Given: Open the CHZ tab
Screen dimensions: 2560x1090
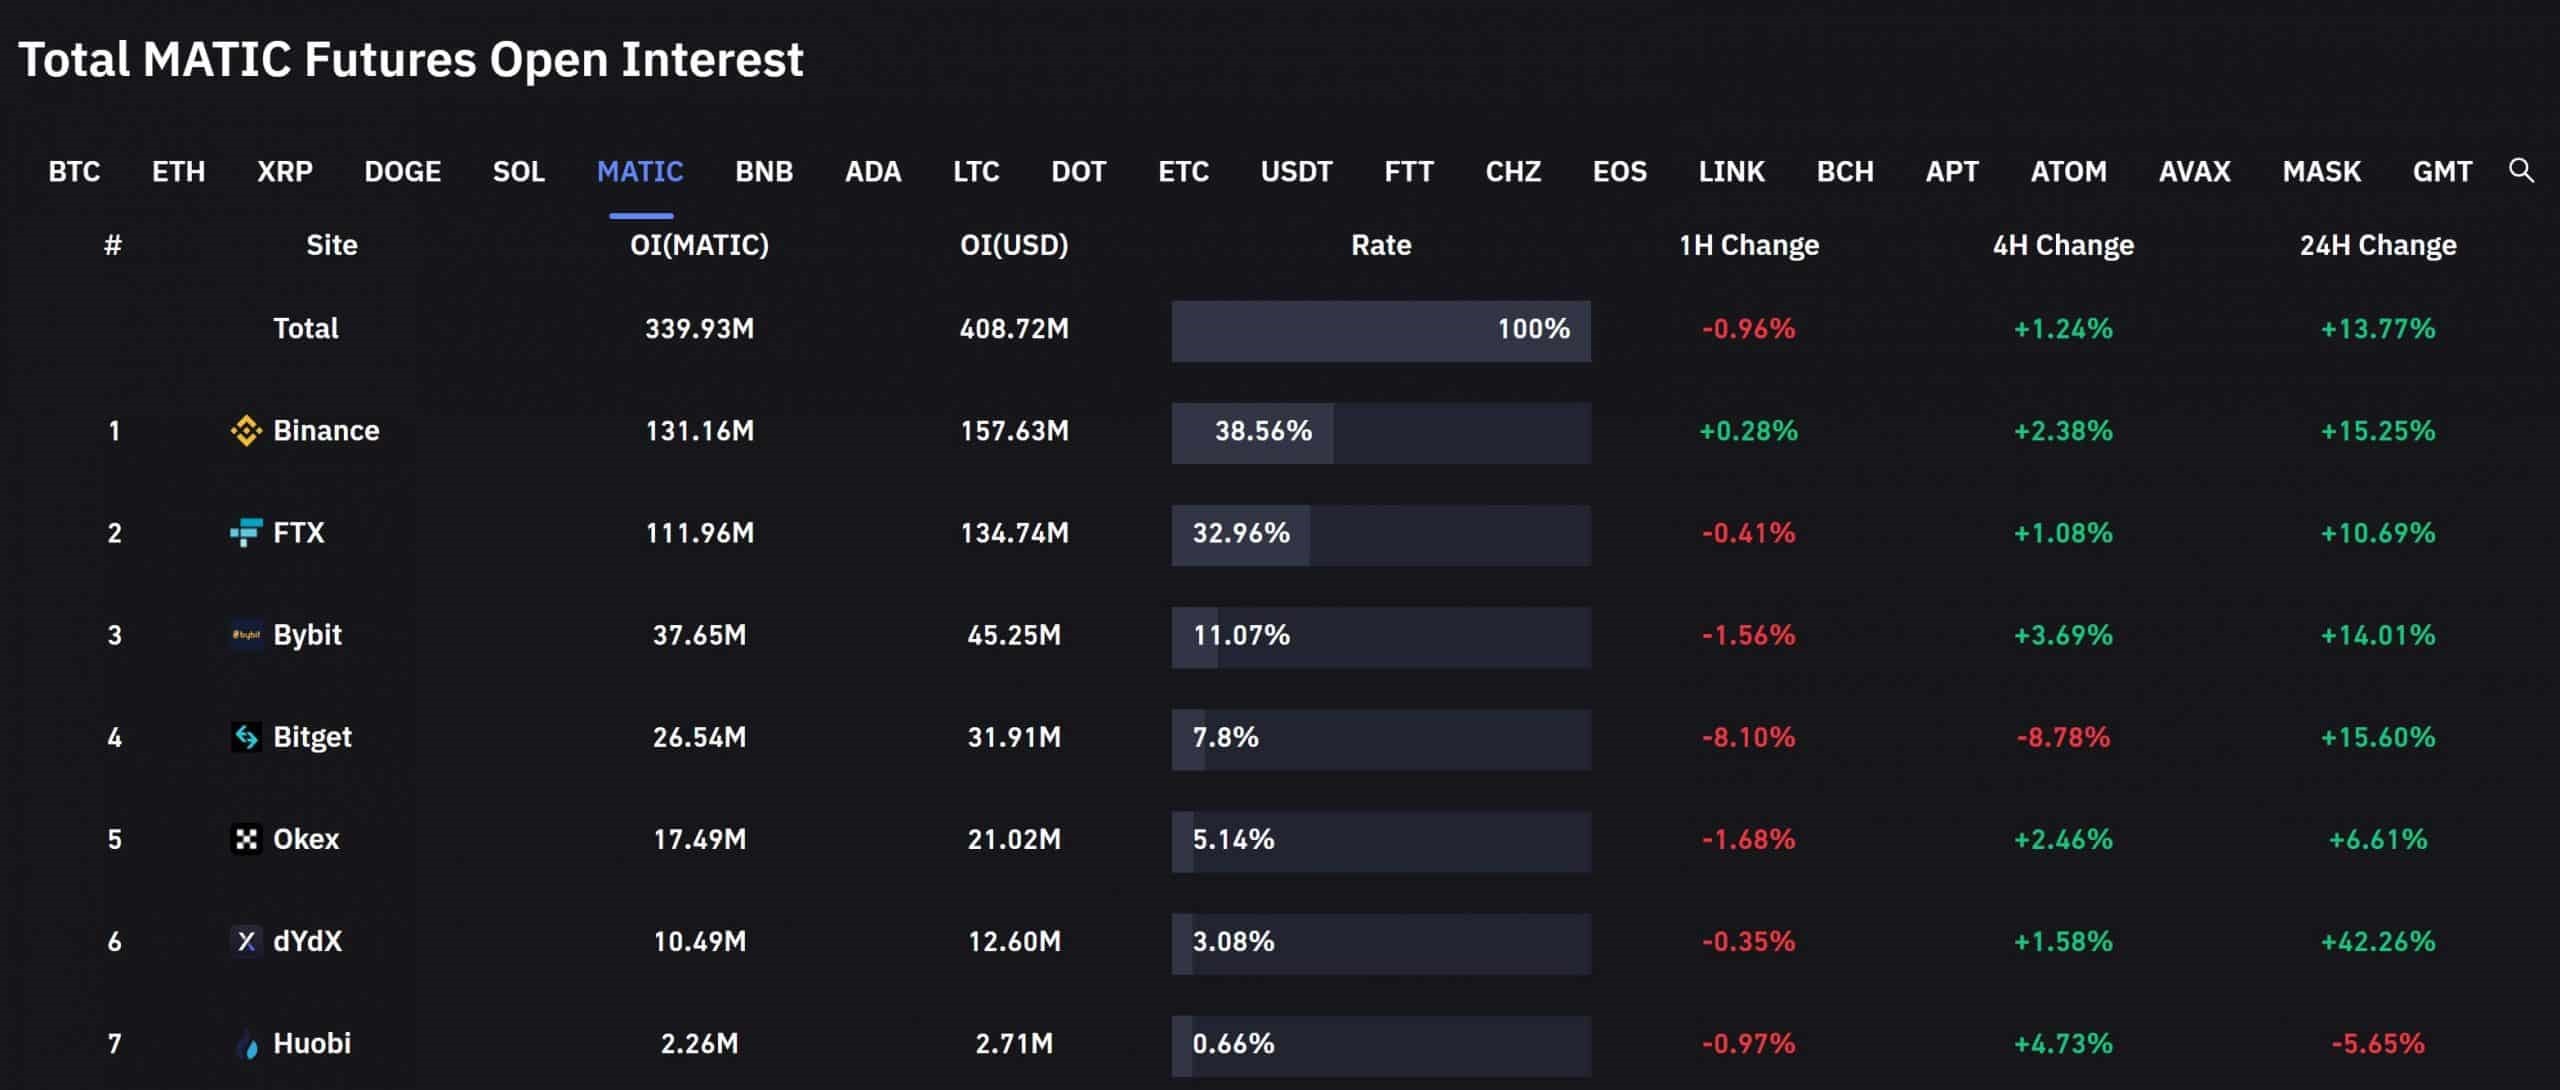Looking at the screenshot, I should click(1513, 172).
